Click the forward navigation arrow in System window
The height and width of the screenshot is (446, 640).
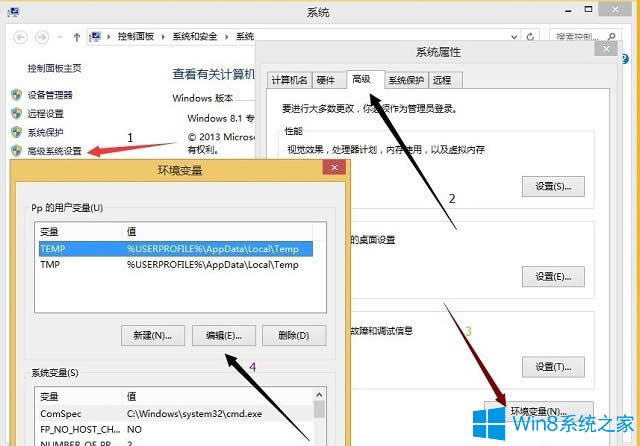pos(42,38)
